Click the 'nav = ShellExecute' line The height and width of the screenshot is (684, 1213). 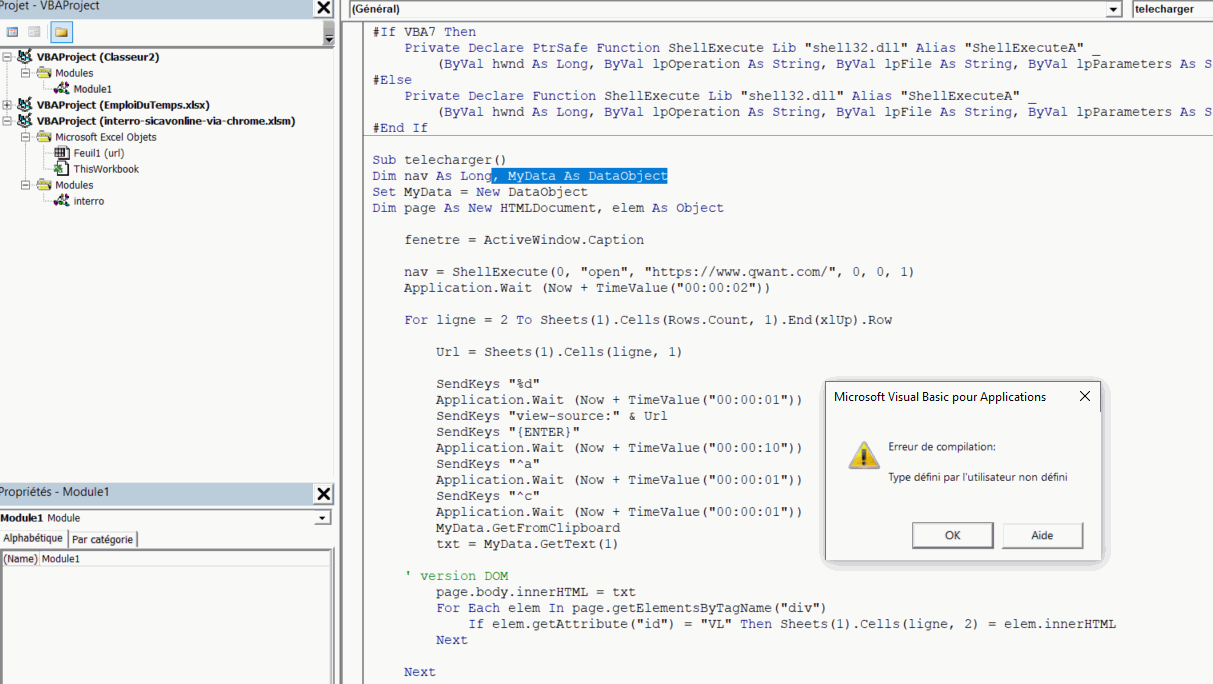660,272
